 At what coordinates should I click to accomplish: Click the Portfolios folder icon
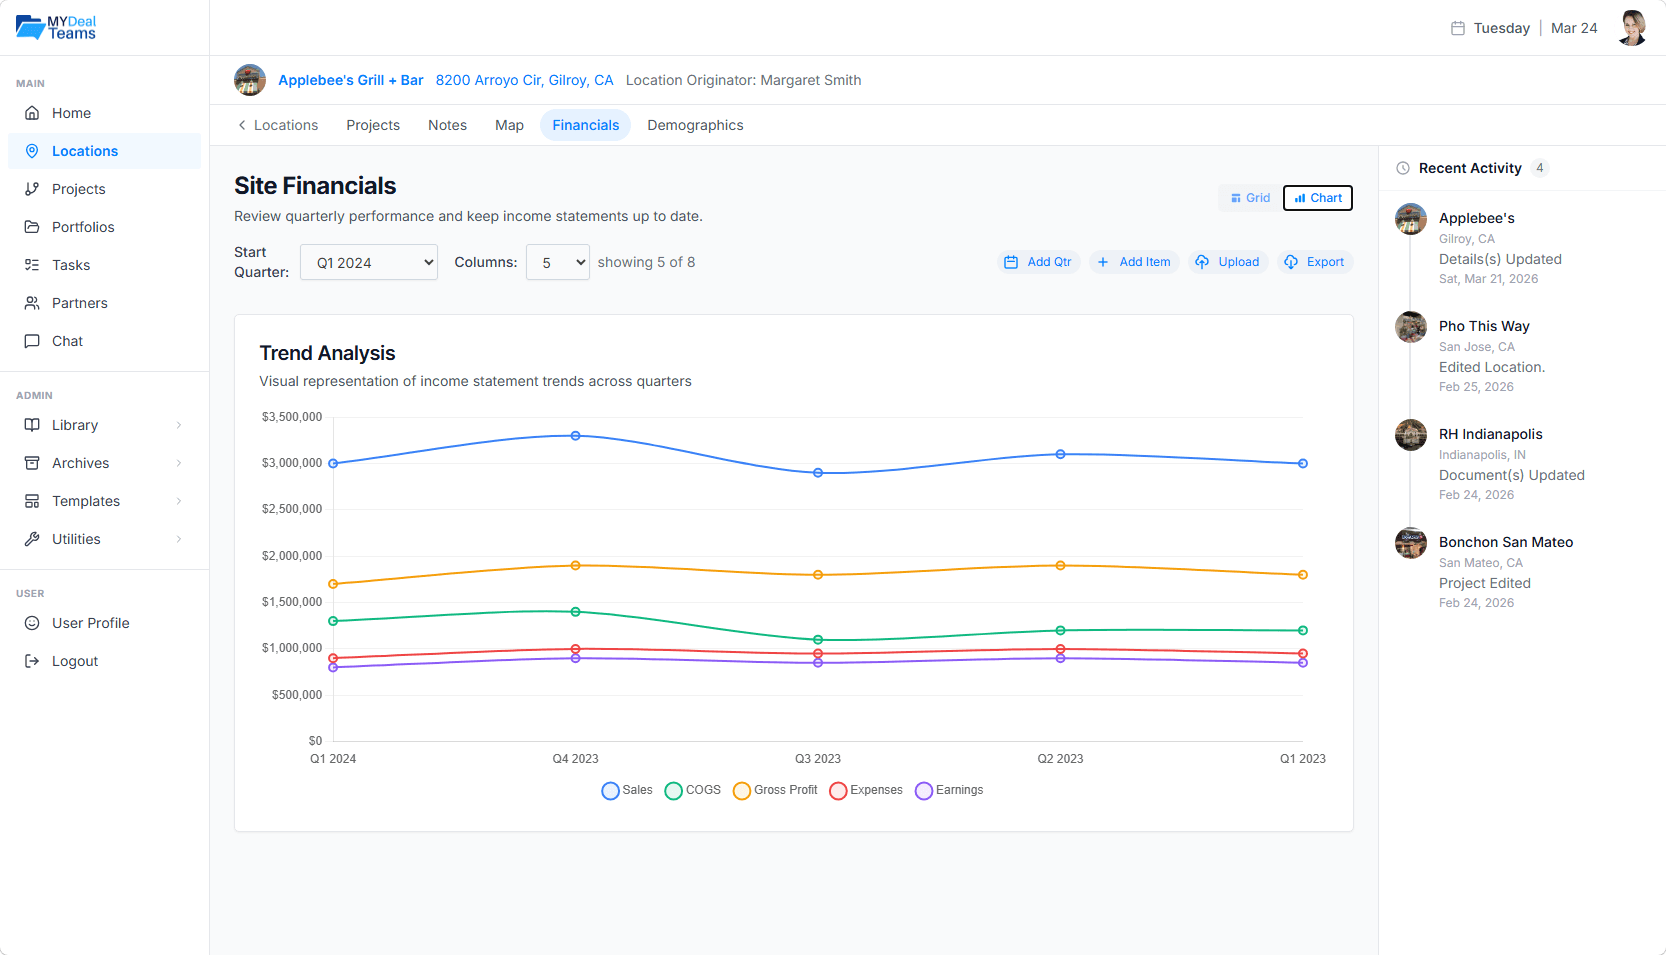click(x=32, y=227)
